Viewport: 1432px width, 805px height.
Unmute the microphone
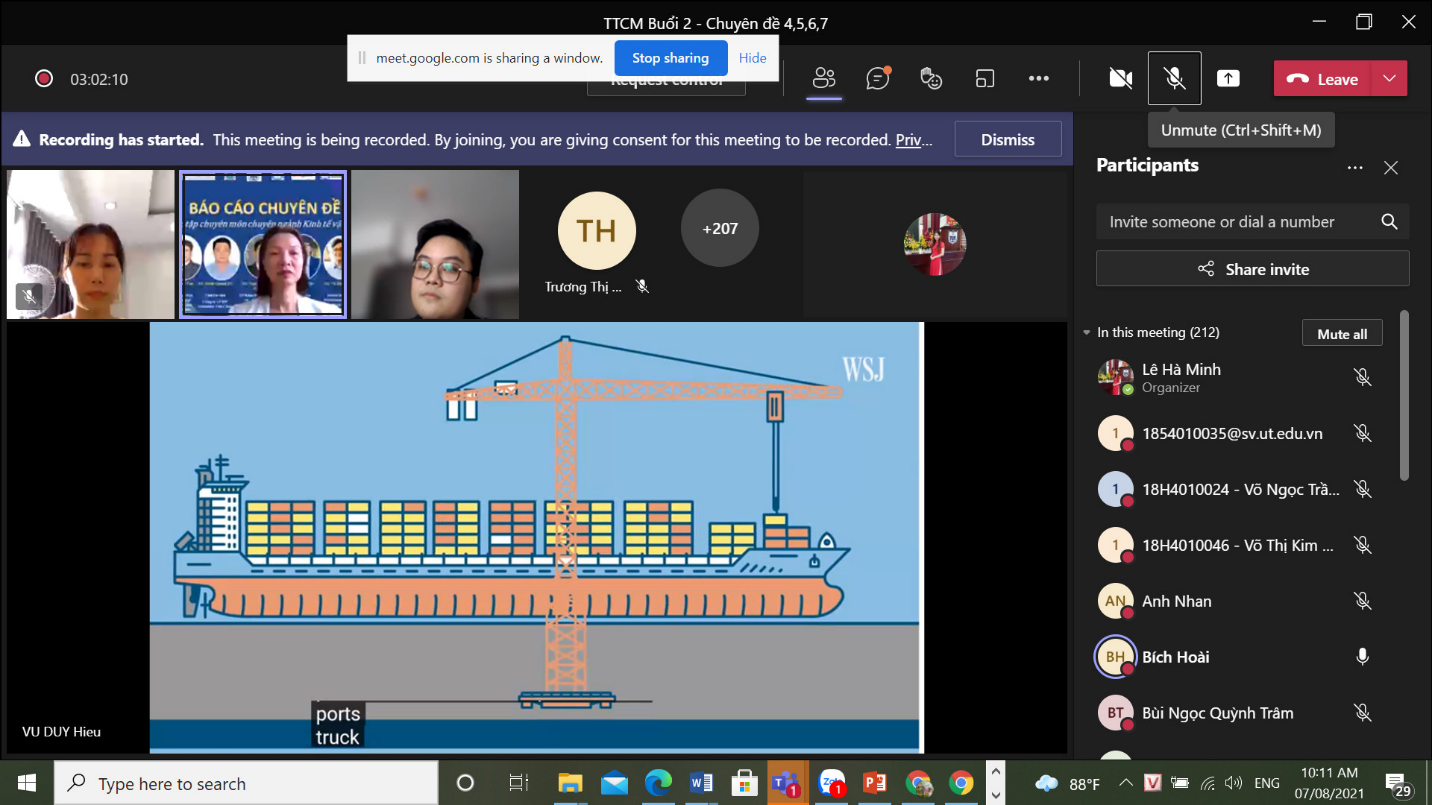point(1175,79)
